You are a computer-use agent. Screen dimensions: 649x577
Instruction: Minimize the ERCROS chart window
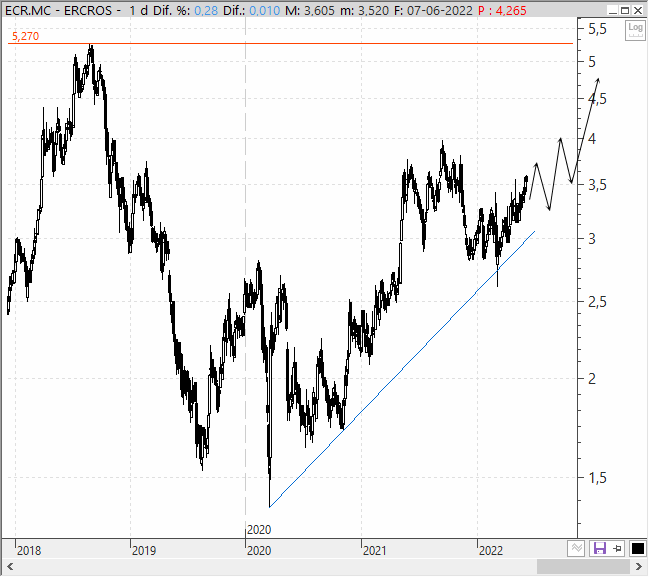[x=613, y=10]
